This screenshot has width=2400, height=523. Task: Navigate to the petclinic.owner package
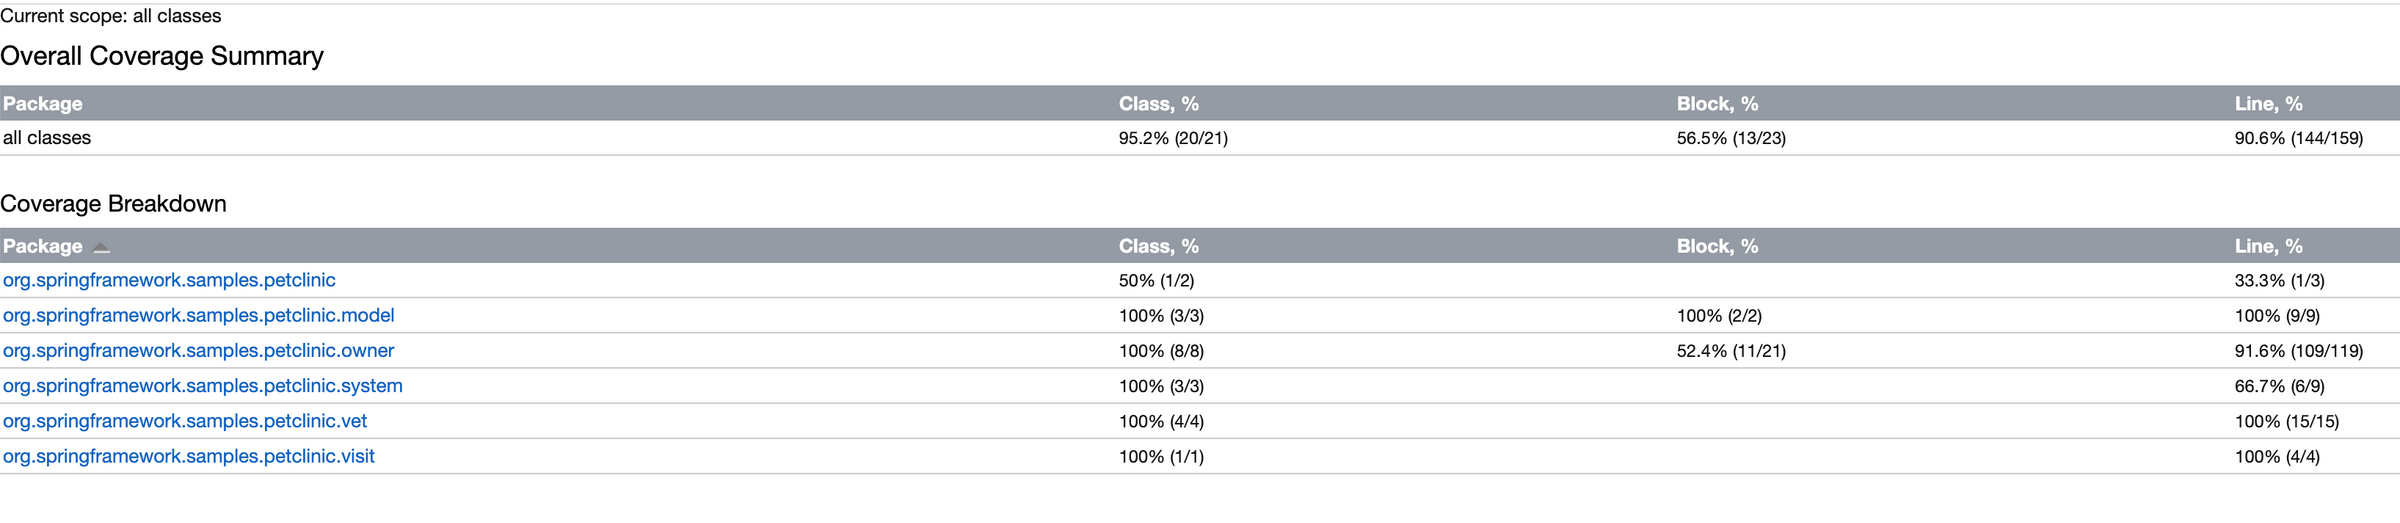tap(198, 350)
